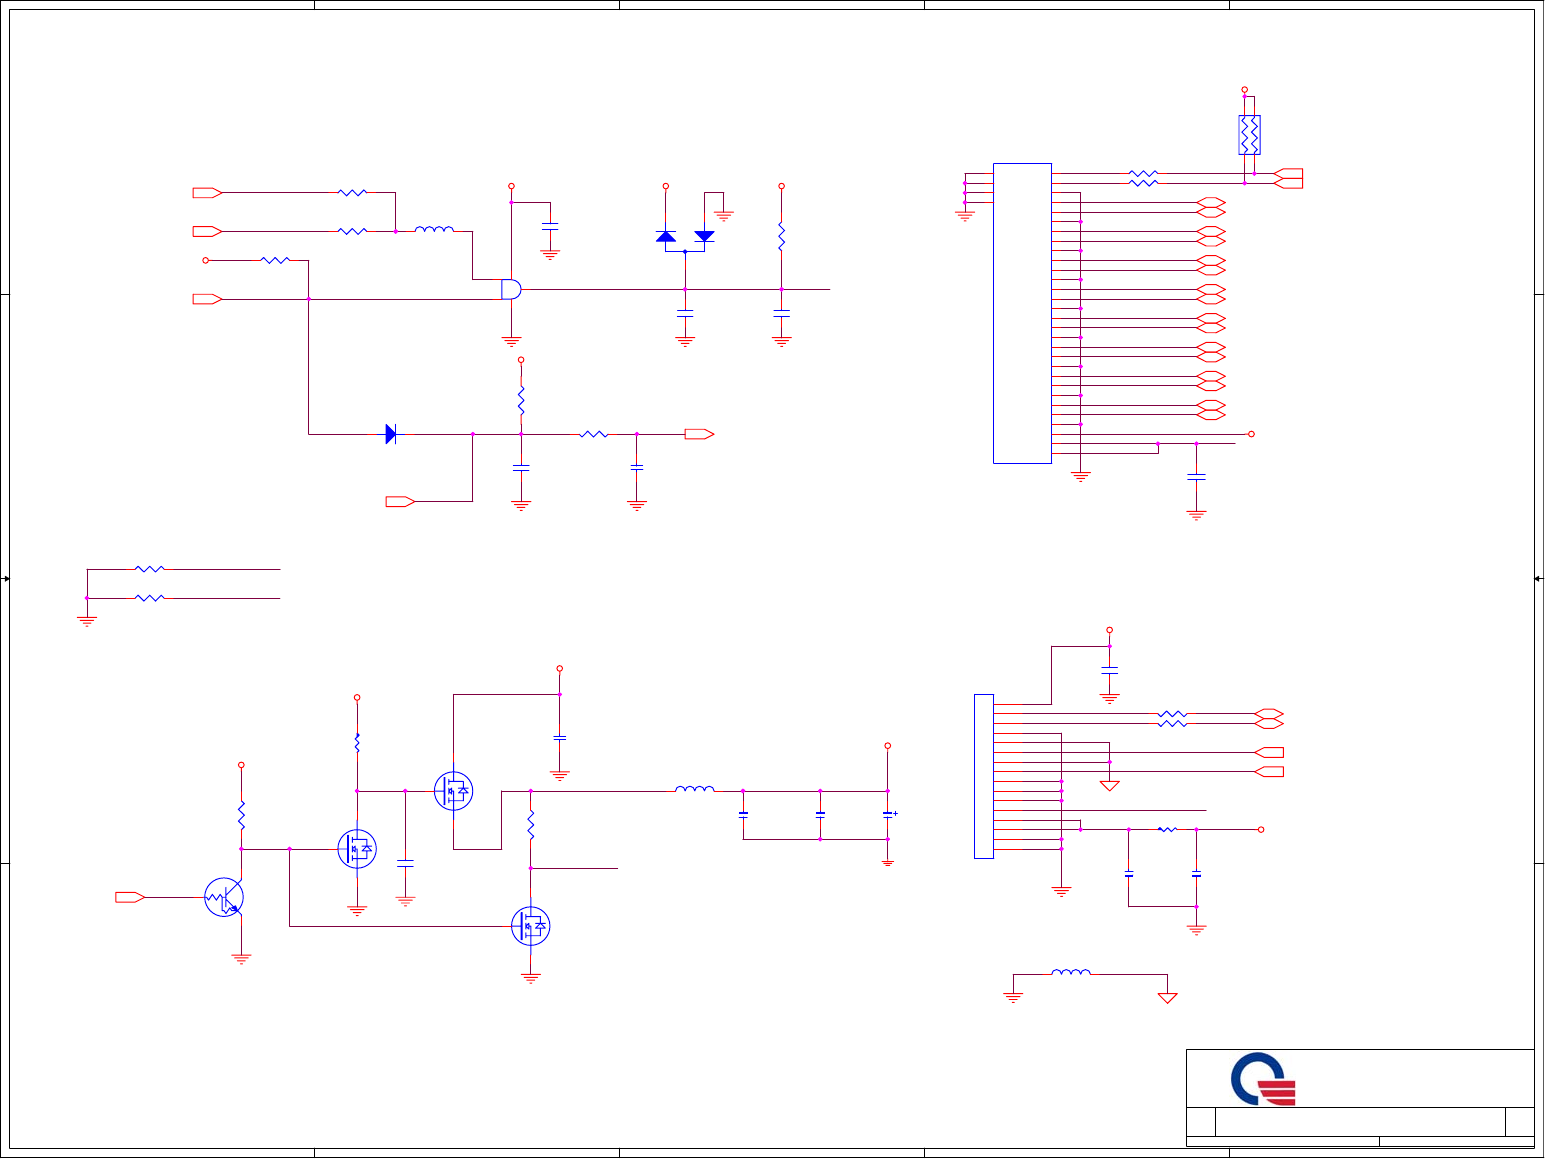Select the pair of upward-pointing blue diodes
The width and height of the screenshot is (1545, 1159).
click(685, 236)
